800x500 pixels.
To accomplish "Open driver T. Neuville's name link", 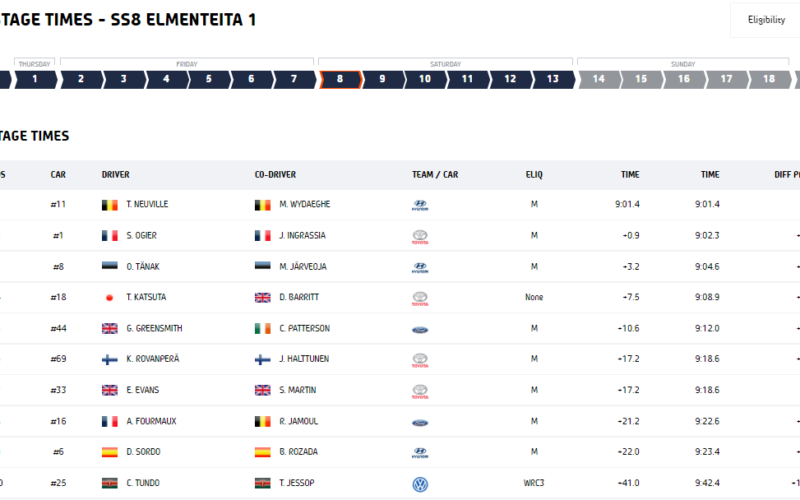I will click(147, 204).
